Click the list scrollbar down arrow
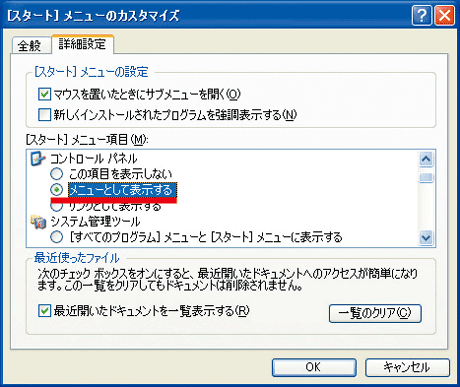Image resolution: width=460 pixels, height=387 pixels. [x=426, y=238]
